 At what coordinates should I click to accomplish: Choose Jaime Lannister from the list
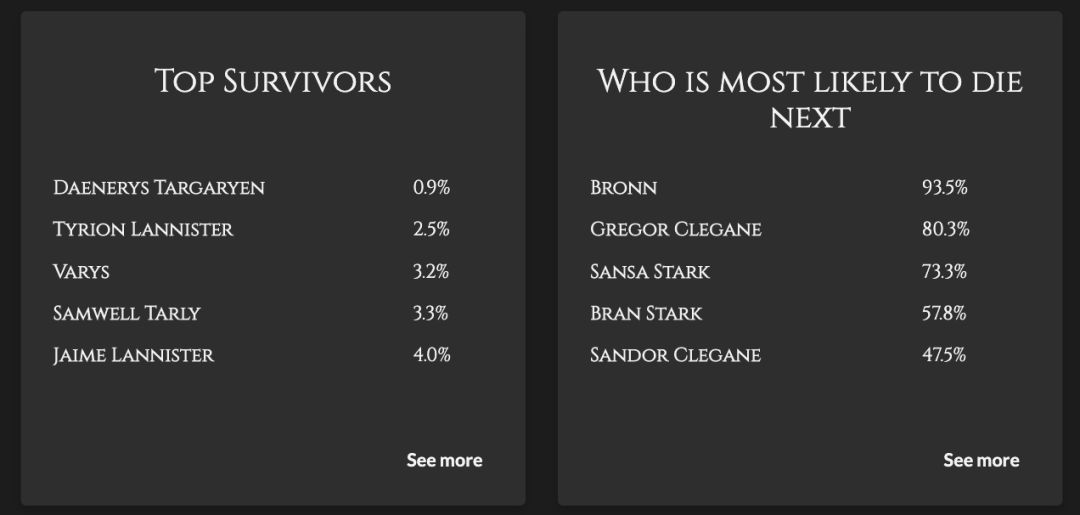(133, 355)
